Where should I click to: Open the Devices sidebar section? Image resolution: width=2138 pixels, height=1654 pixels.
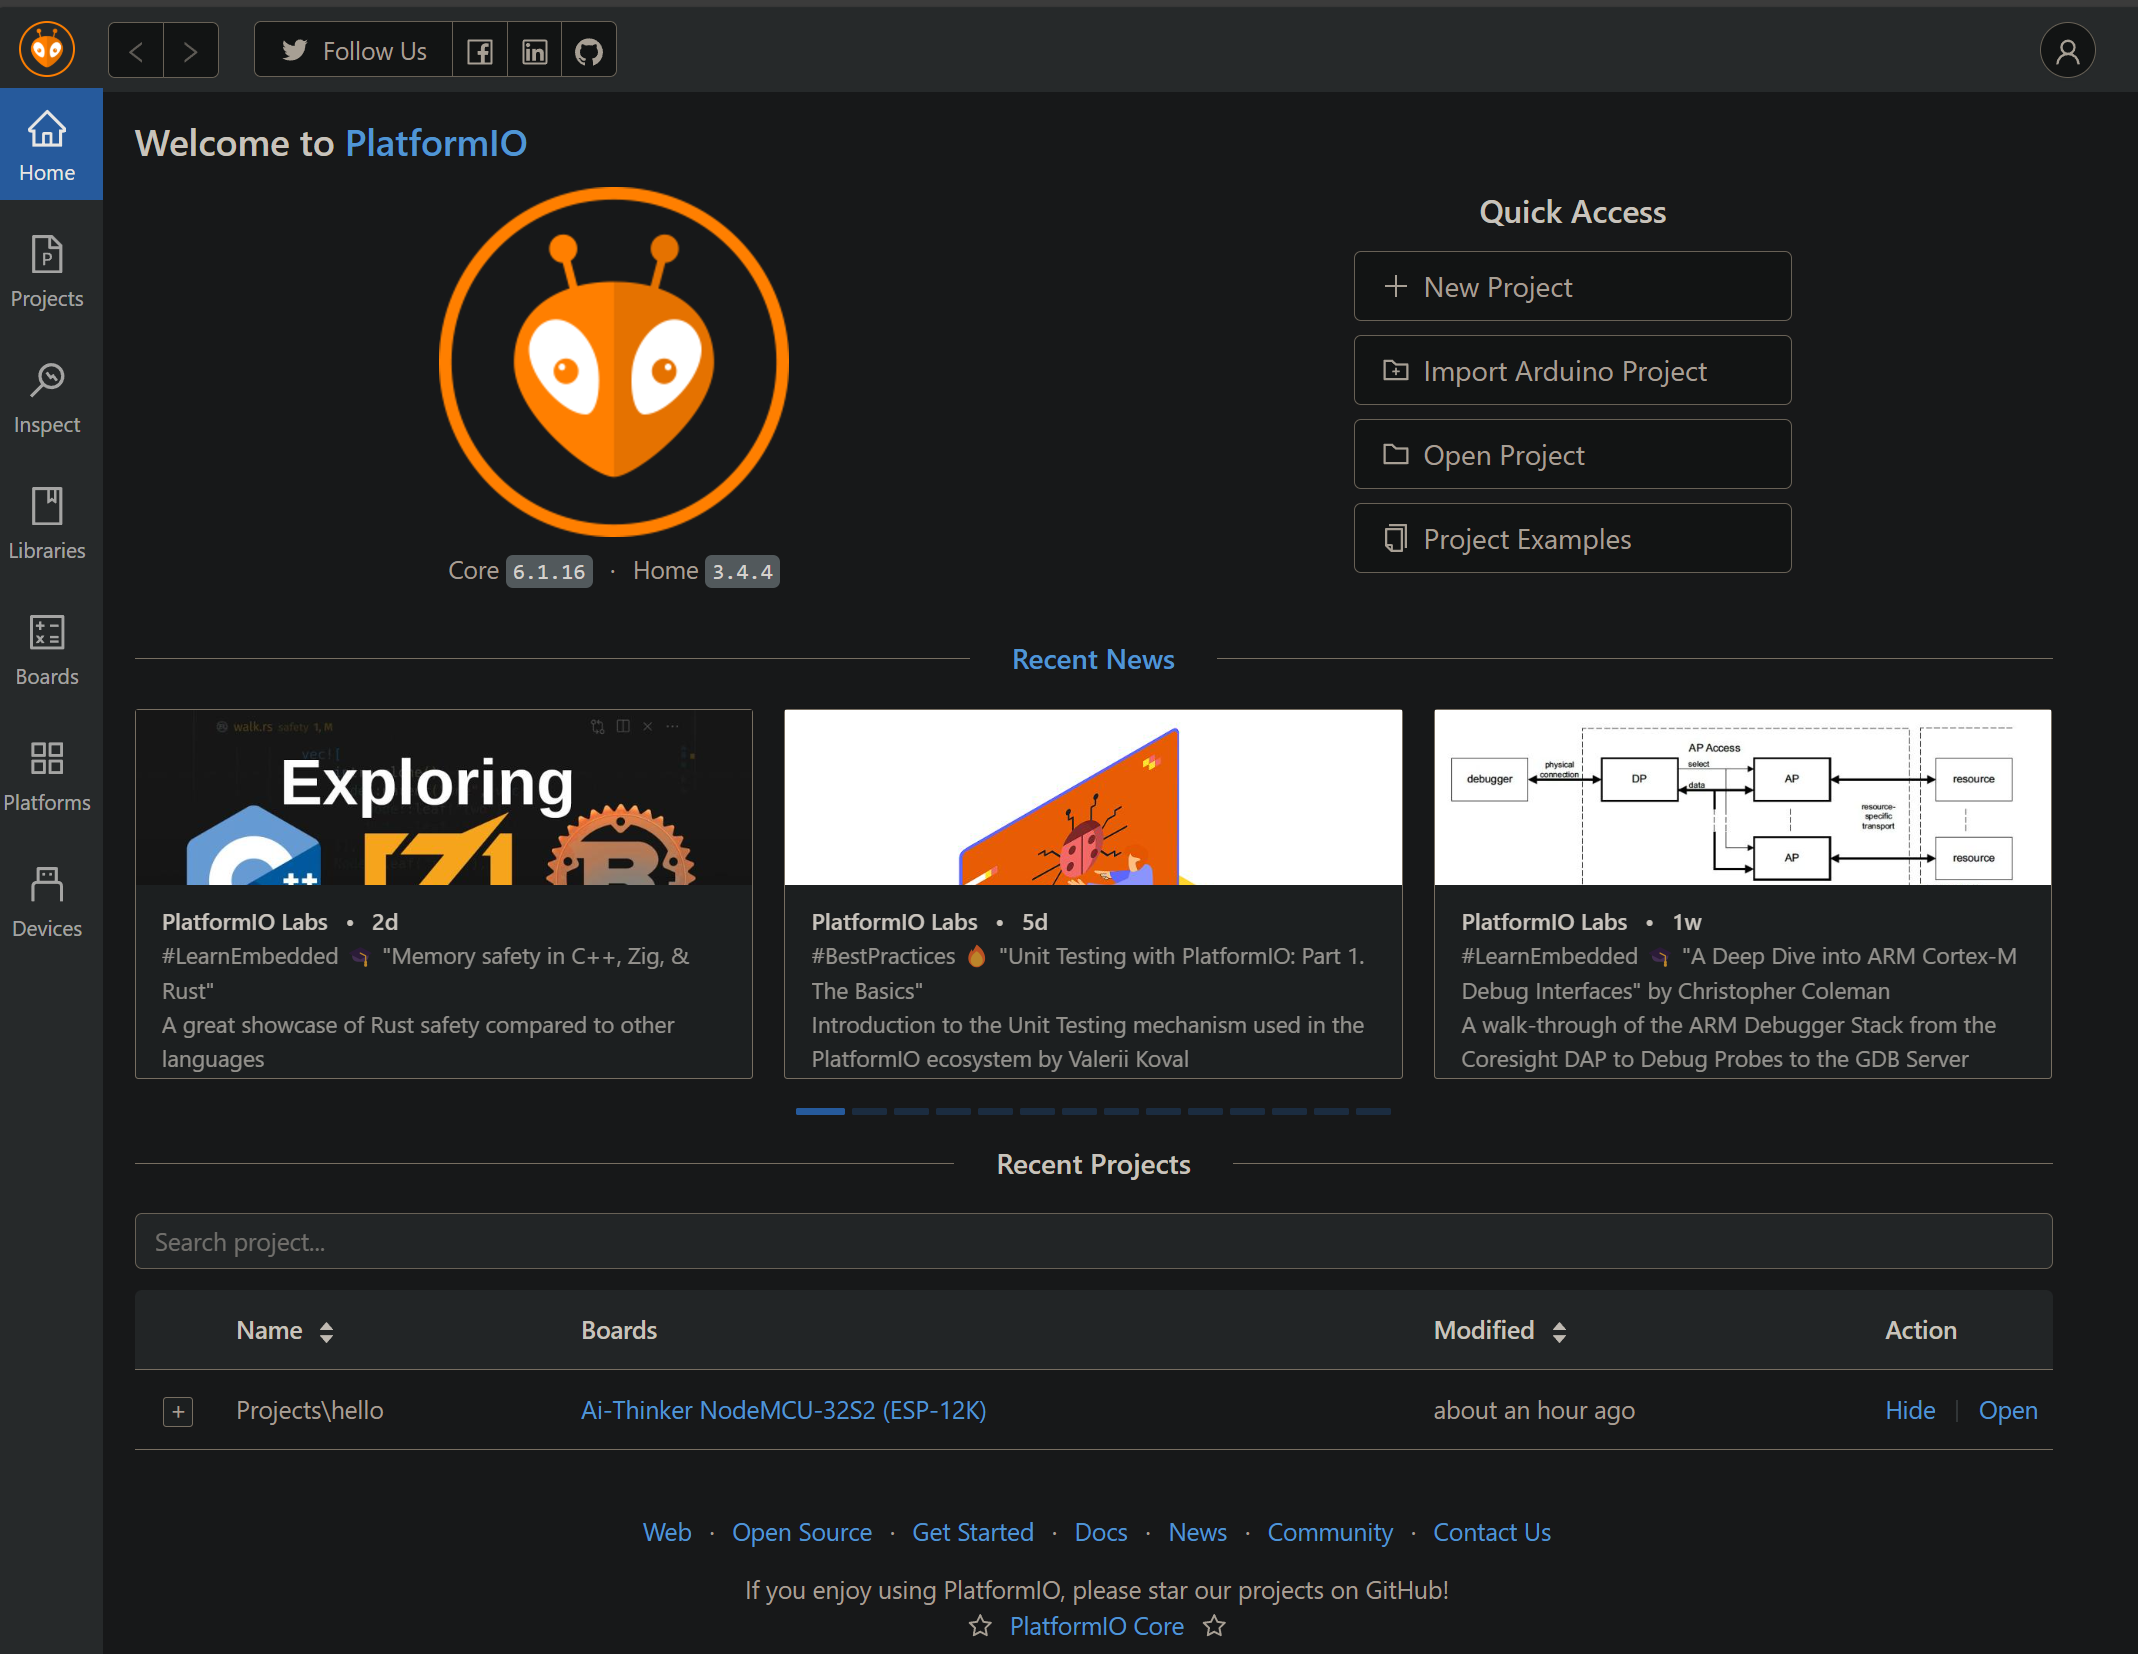point(47,902)
